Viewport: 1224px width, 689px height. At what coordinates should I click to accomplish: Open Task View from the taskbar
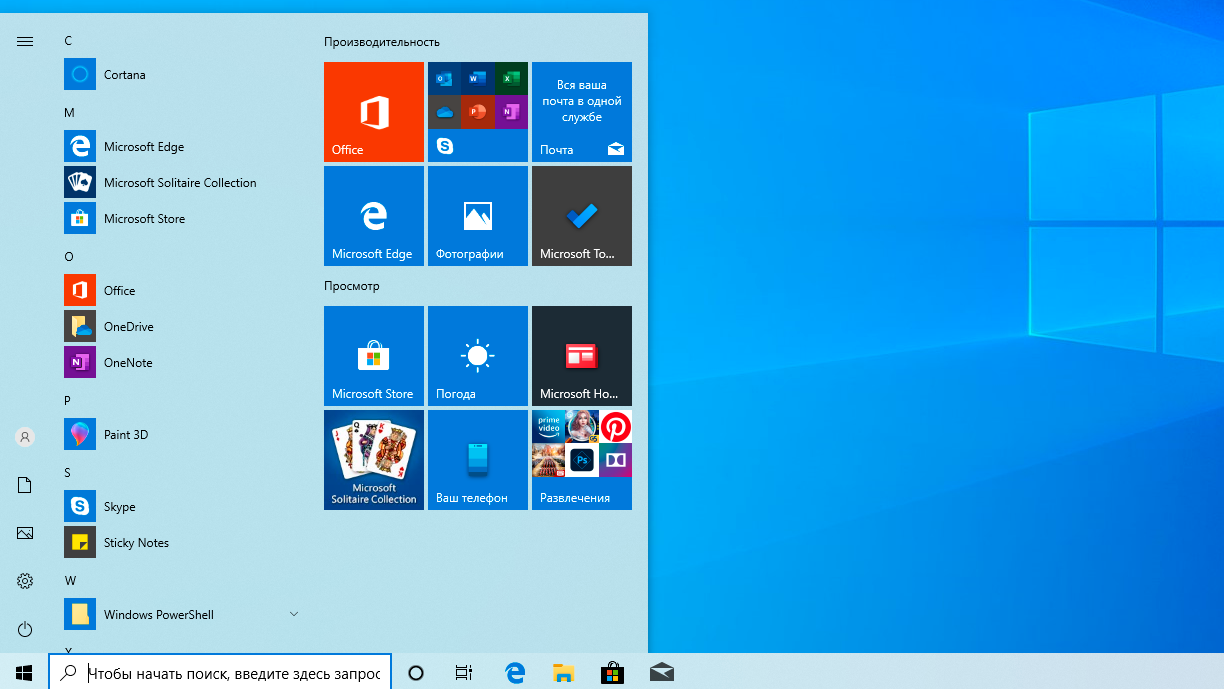pos(464,674)
